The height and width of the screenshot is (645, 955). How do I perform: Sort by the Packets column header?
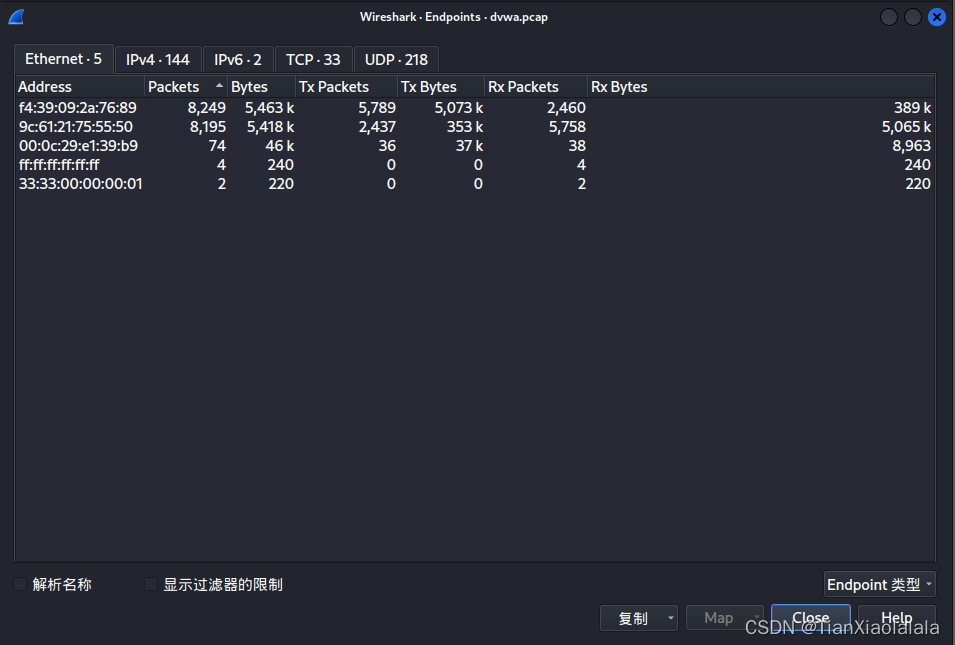(186, 86)
